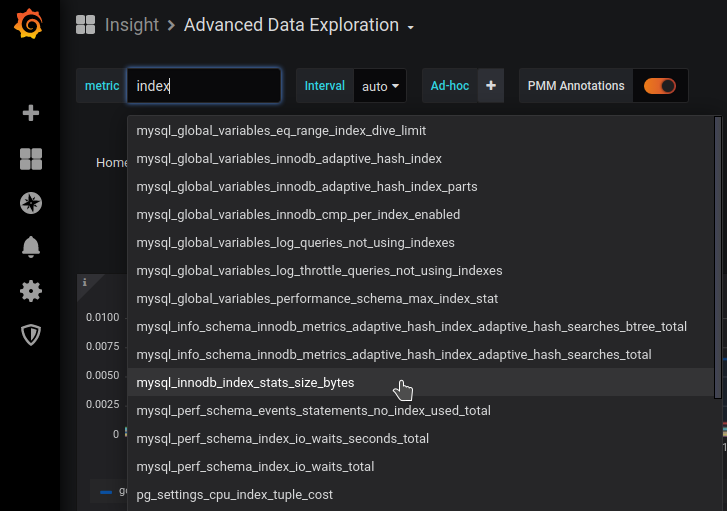Select mysql_global_variables_innodb_adaptive_hash_index option
Viewport: 727px width, 511px height.
(x=421, y=159)
